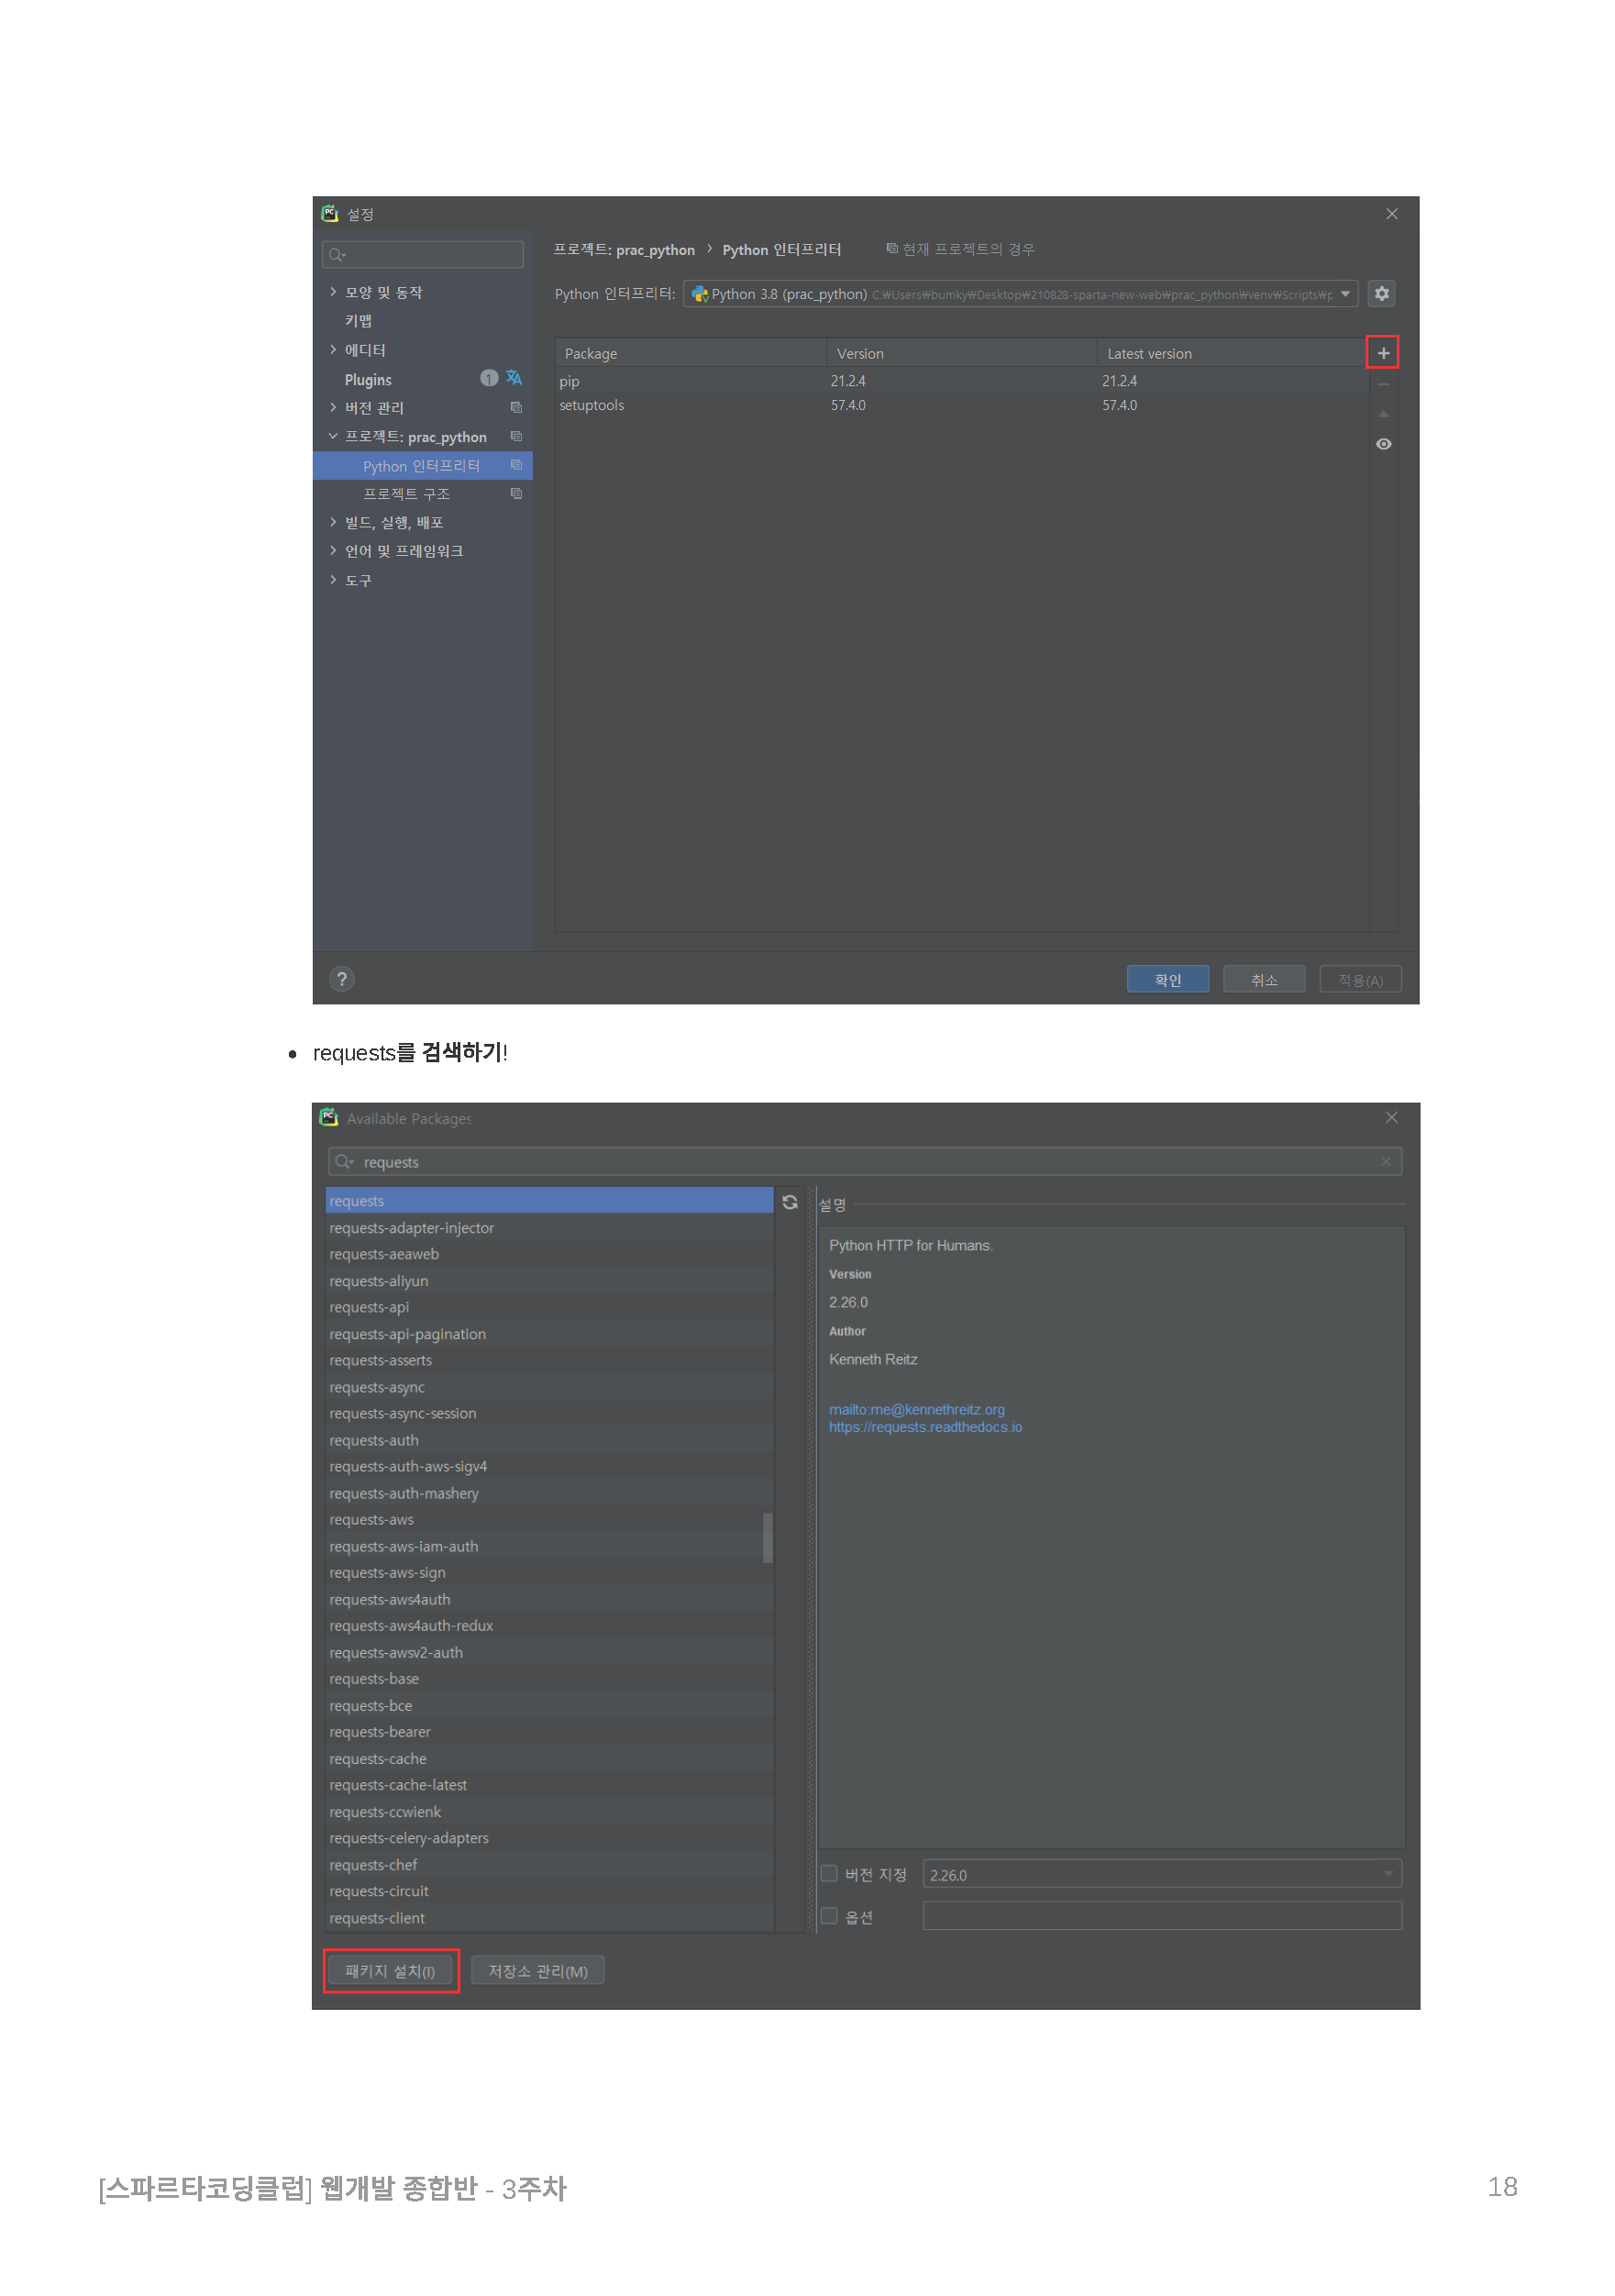Select requests-adapter-injector in the list
Image resolution: width=1615 pixels, height=2296 pixels.
tap(549, 1227)
